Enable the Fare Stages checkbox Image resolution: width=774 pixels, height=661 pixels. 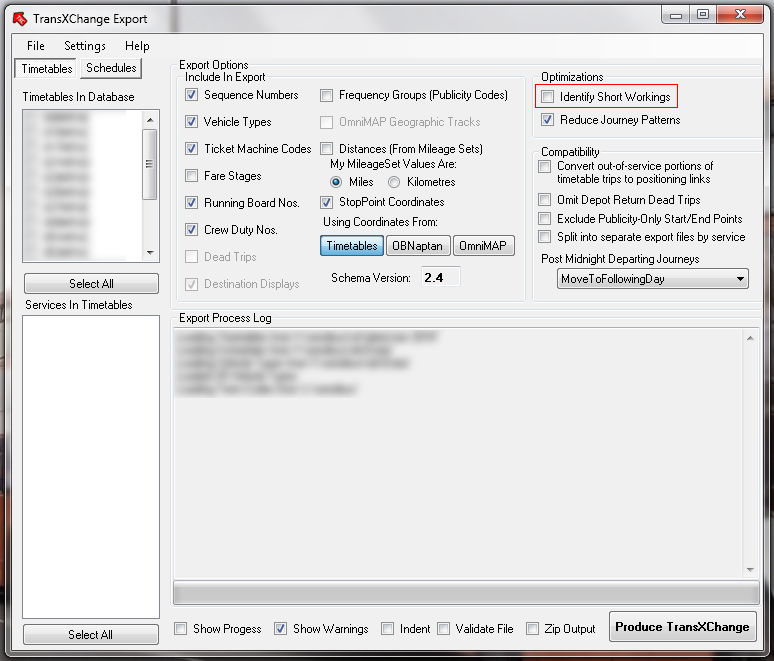point(192,175)
